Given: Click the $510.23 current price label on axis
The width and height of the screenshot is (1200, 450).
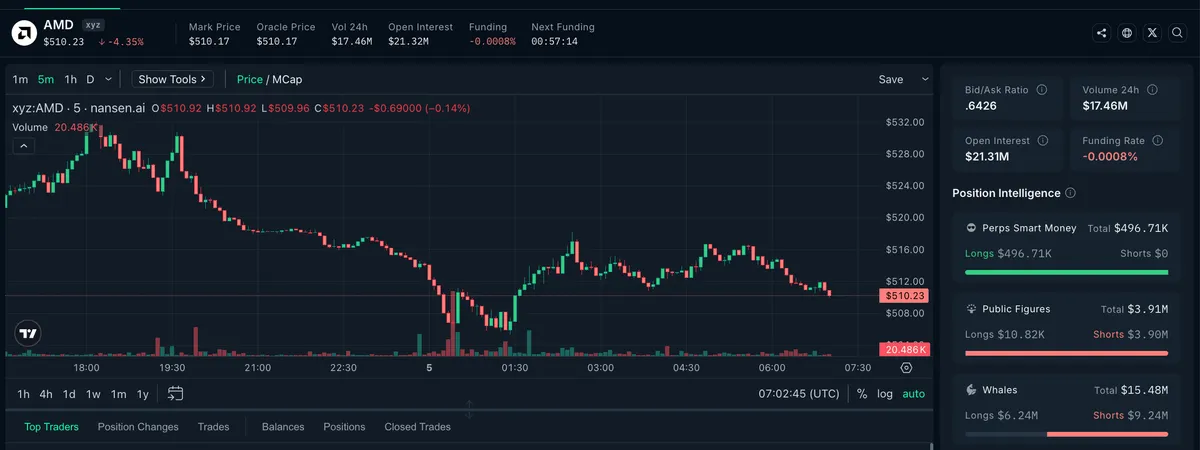Looking at the screenshot, I should (x=903, y=296).
